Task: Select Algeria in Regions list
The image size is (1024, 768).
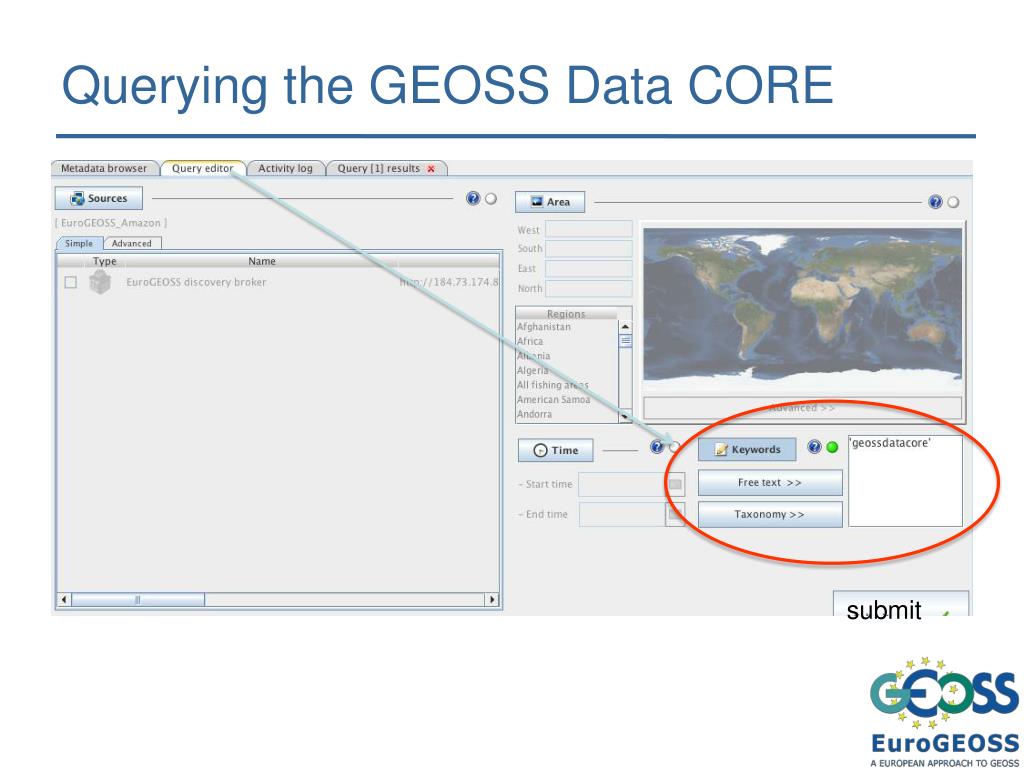Action: pyautogui.click(x=533, y=370)
